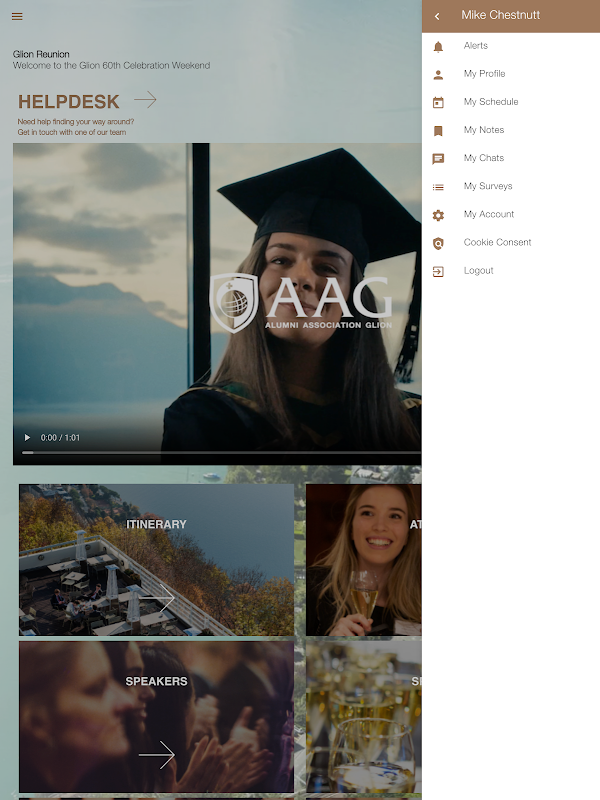Select My Account in the side menu
The height and width of the screenshot is (800, 600).
point(511,214)
